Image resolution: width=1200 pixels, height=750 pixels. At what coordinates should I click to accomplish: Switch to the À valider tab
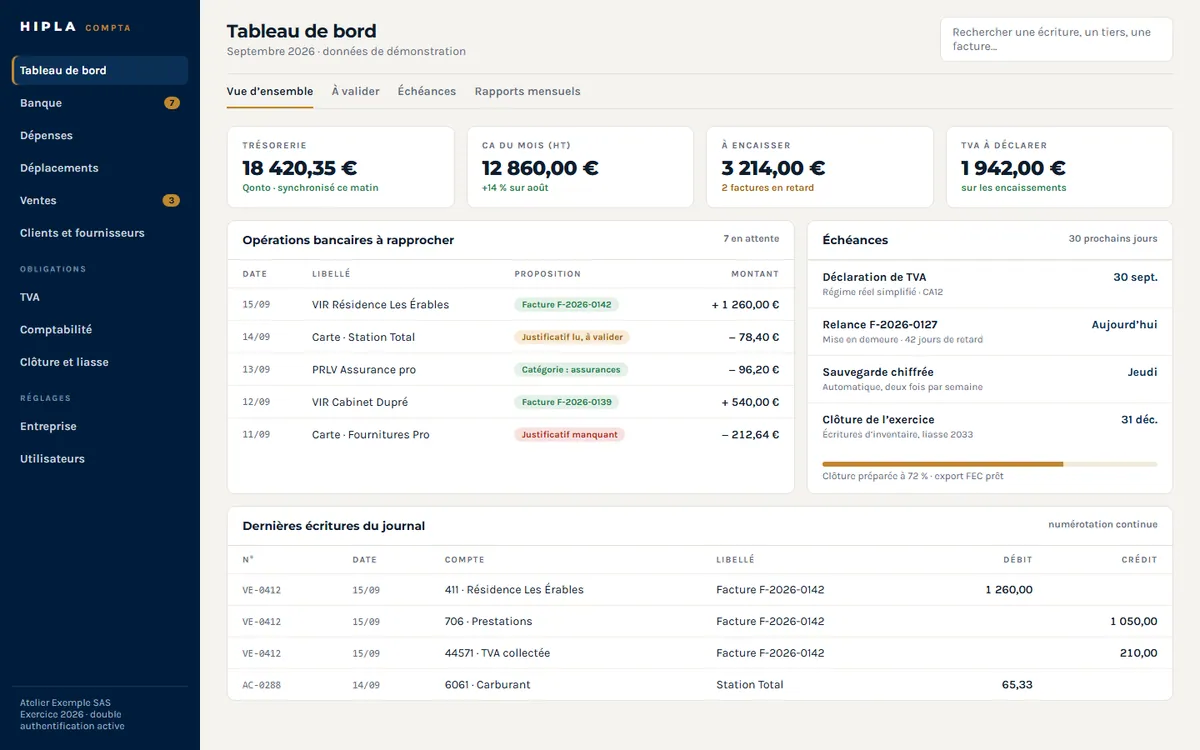tap(355, 91)
